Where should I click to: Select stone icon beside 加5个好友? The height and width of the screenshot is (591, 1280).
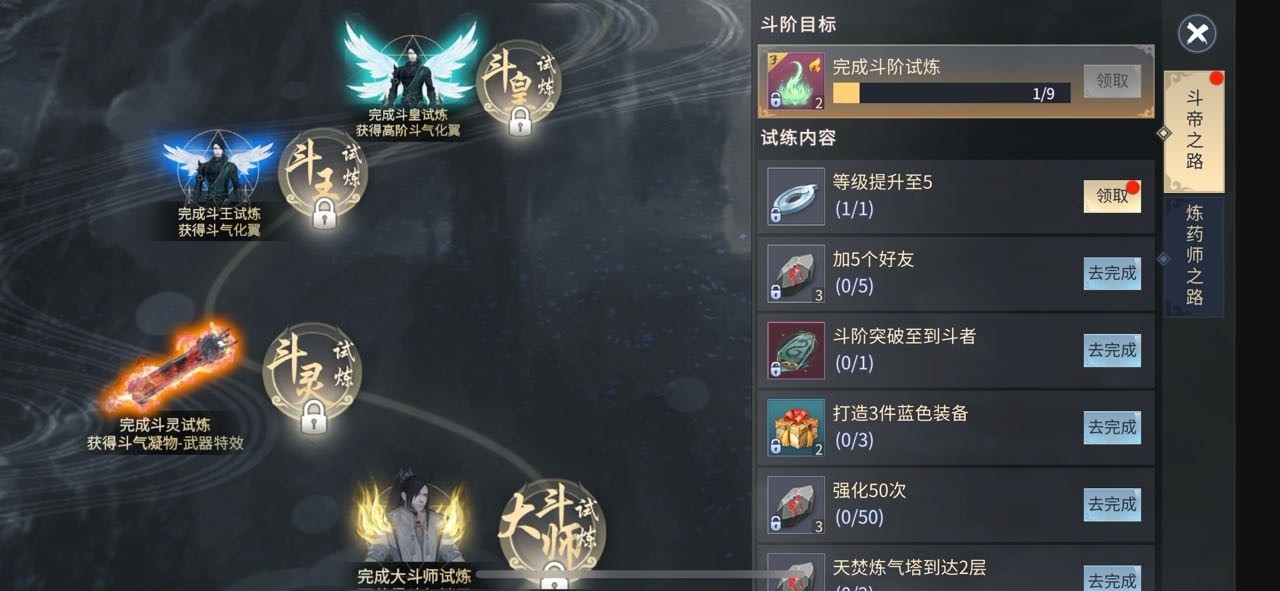[x=796, y=273]
